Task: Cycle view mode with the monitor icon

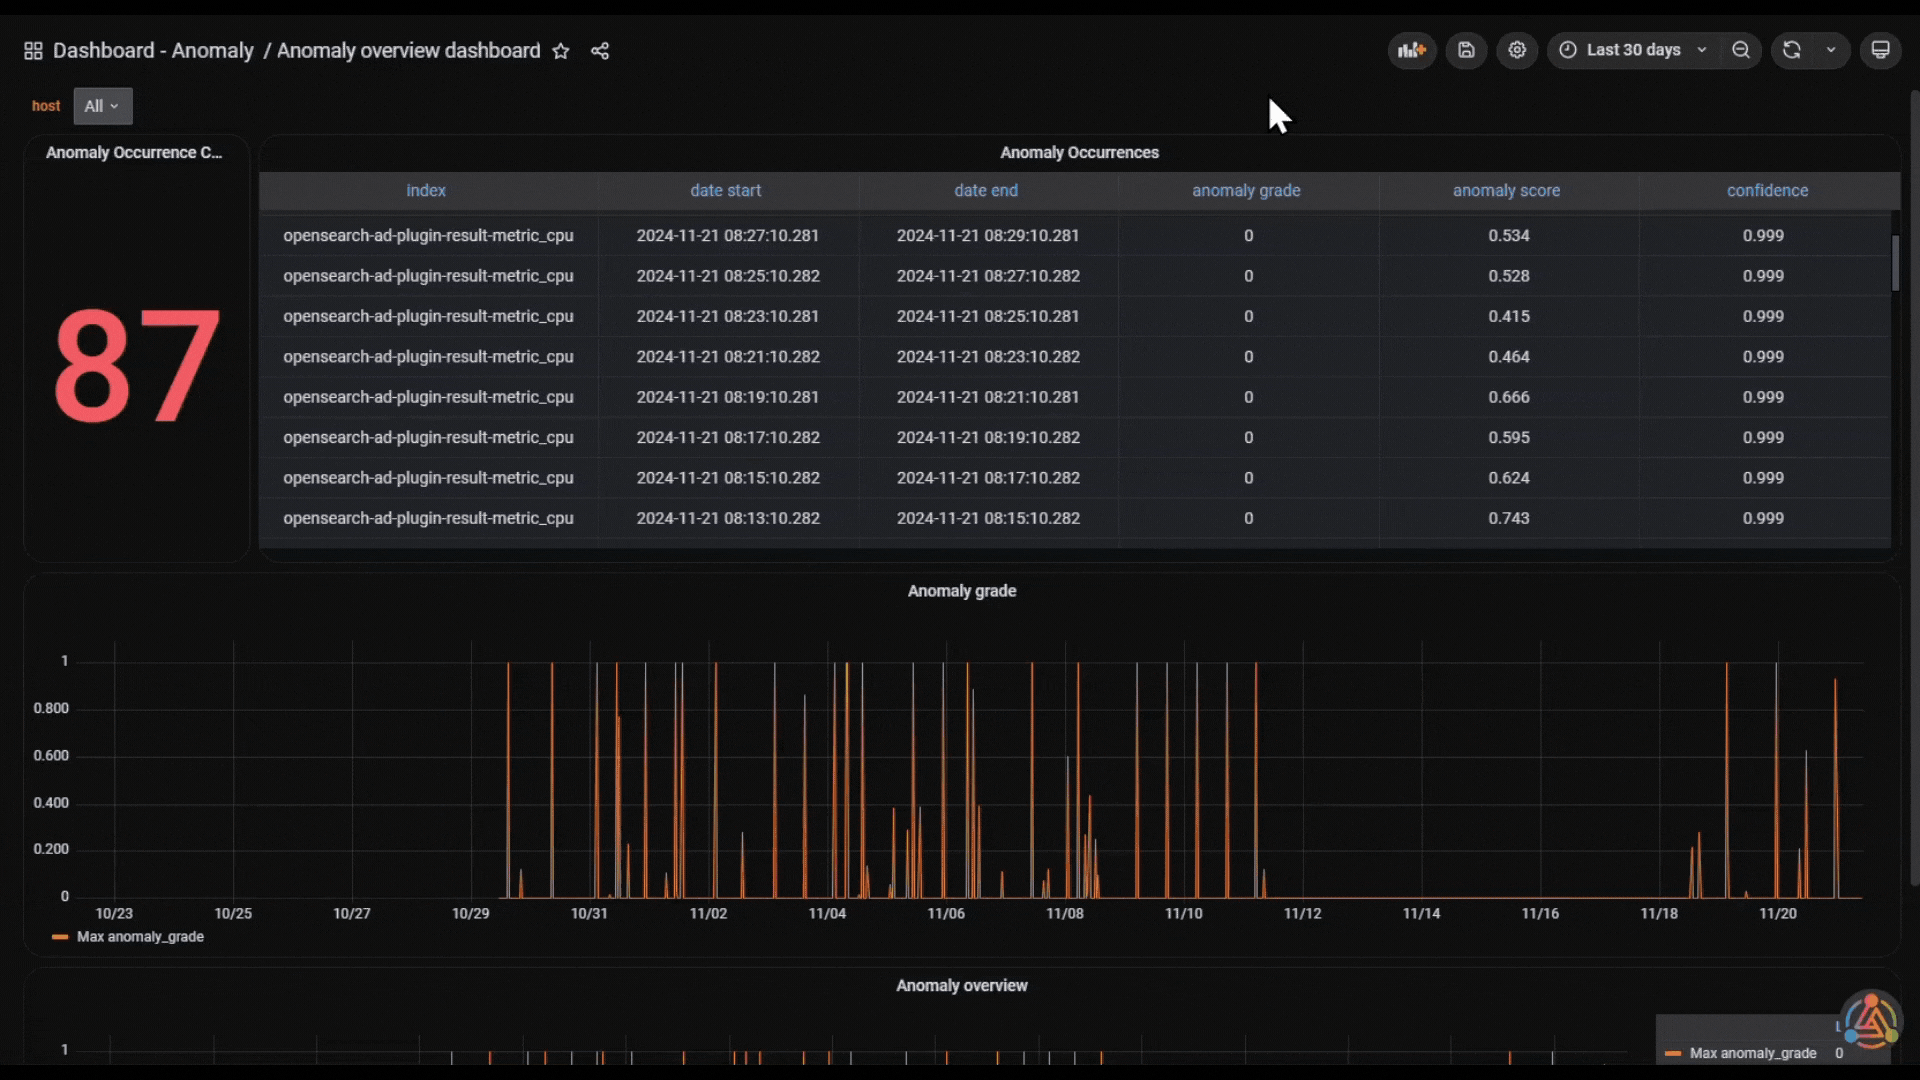Action: point(1880,50)
